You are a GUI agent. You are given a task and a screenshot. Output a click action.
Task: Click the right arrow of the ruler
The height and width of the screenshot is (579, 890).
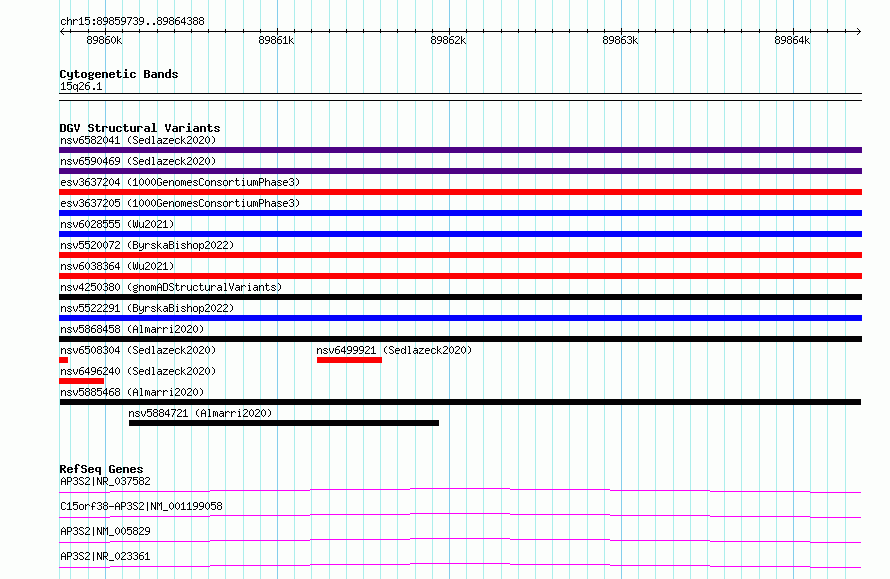(x=858, y=31)
